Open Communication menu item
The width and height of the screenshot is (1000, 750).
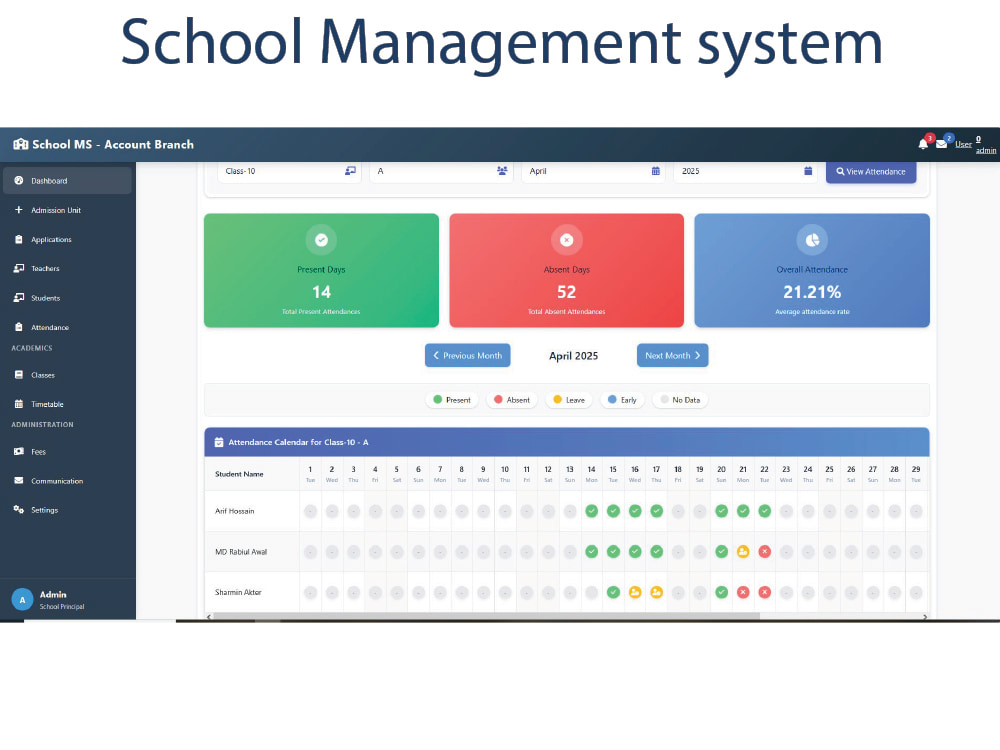pyautogui.click(x=68, y=480)
